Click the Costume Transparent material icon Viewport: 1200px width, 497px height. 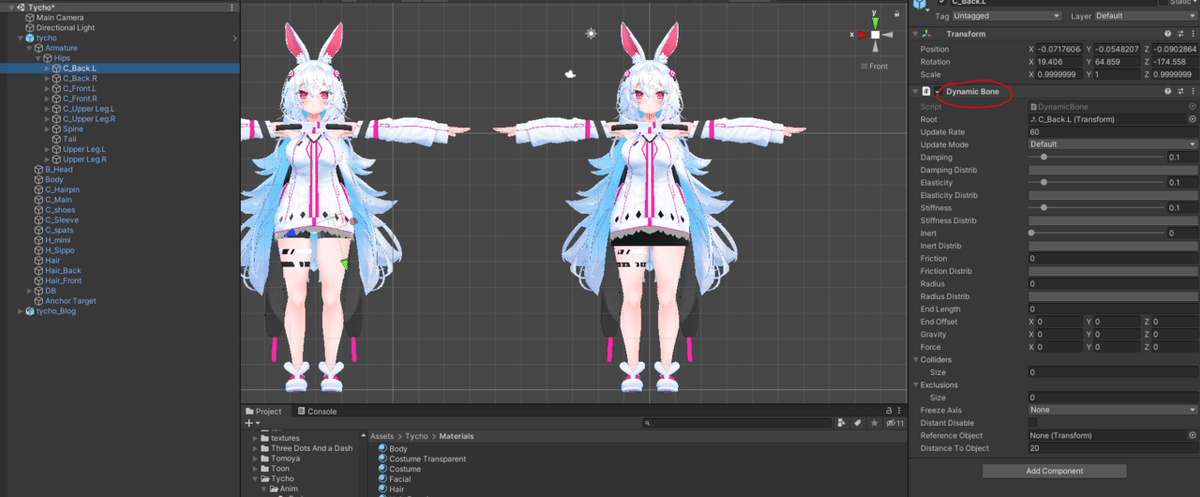[x=382, y=459]
